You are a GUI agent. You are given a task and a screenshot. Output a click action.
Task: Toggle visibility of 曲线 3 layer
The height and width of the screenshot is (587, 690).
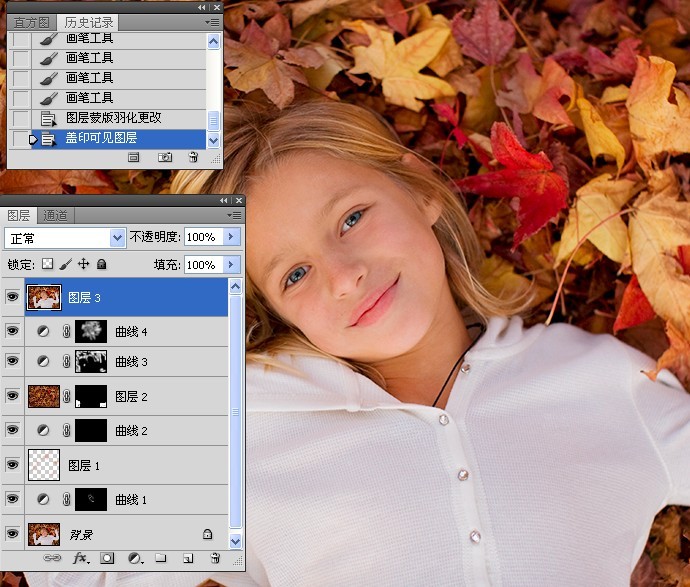(x=12, y=361)
